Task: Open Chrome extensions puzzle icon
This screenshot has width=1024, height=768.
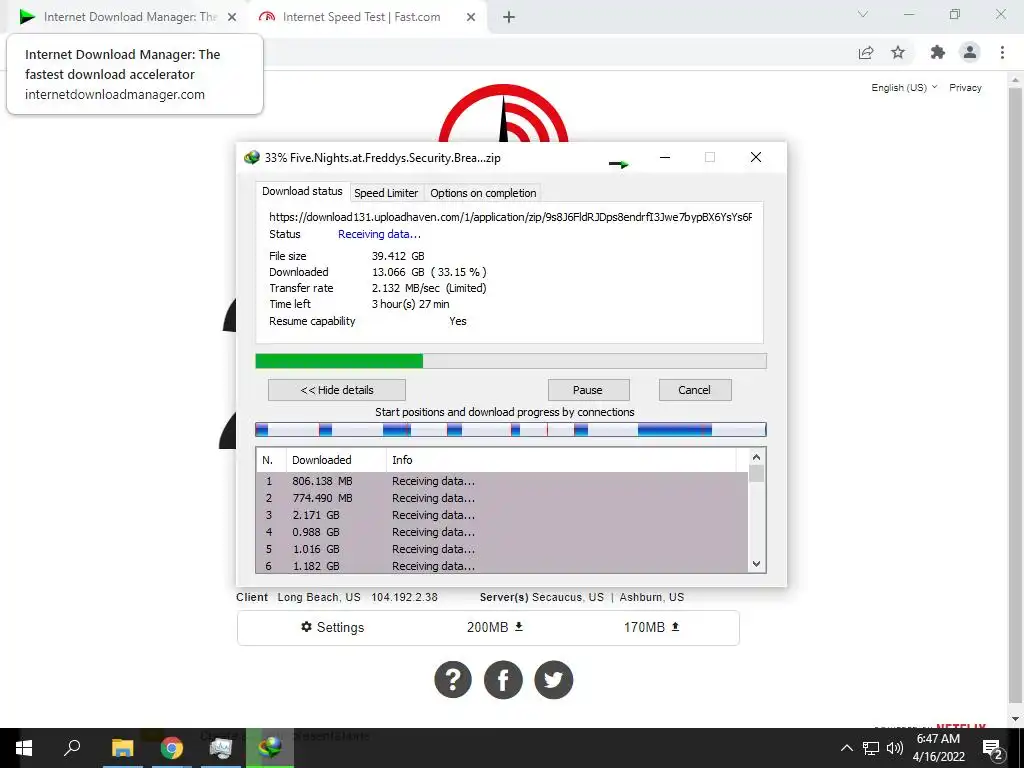Action: tap(938, 52)
